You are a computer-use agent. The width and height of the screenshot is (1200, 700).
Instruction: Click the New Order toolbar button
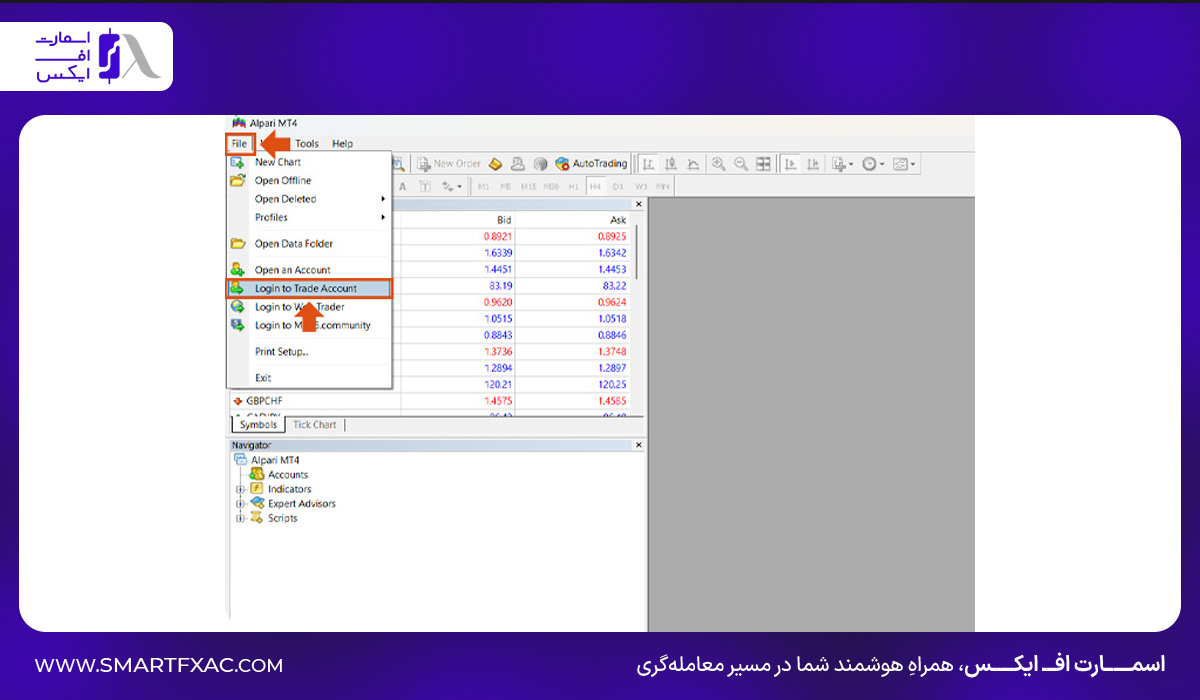(x=449, y=164)
